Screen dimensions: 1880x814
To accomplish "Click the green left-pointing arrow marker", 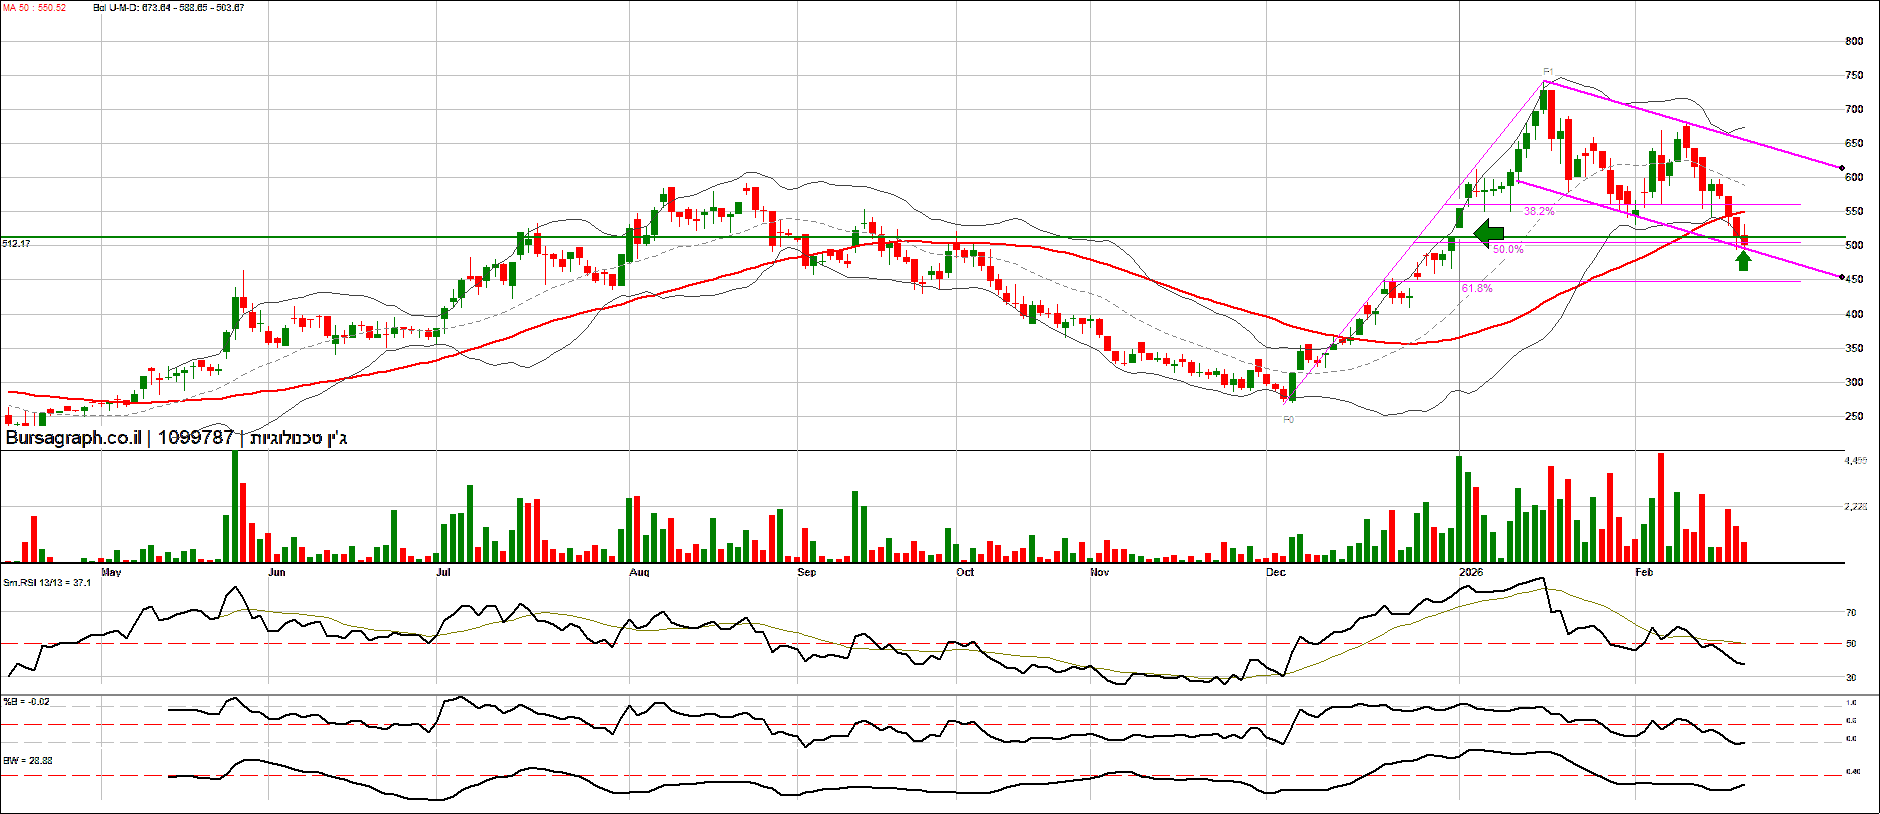I will (x=1489, y=235).
